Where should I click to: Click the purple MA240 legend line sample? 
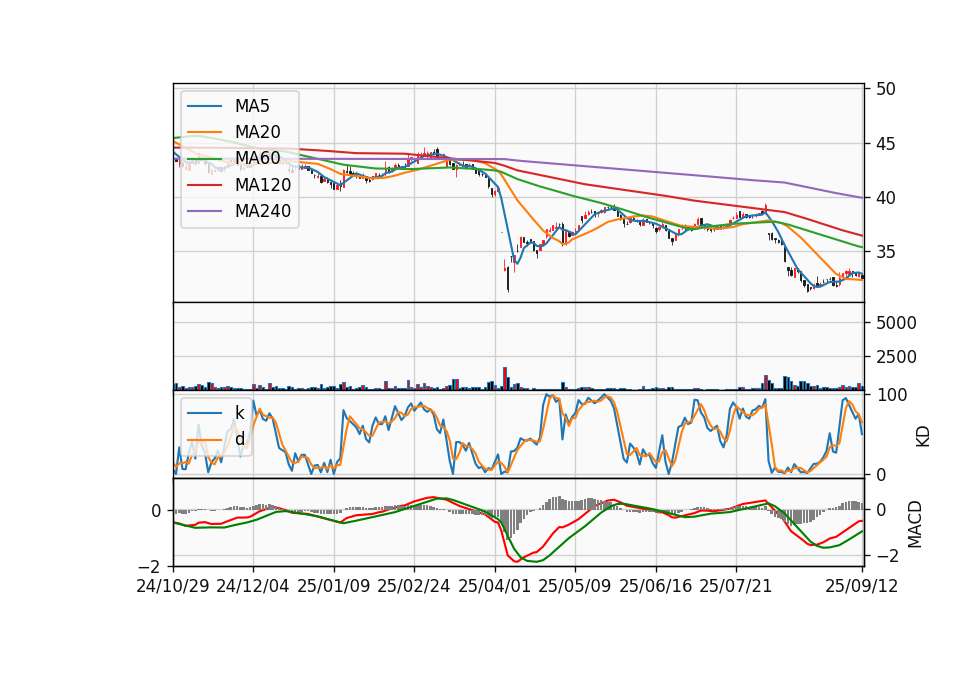pyautogui.click(x=205, y=211)
